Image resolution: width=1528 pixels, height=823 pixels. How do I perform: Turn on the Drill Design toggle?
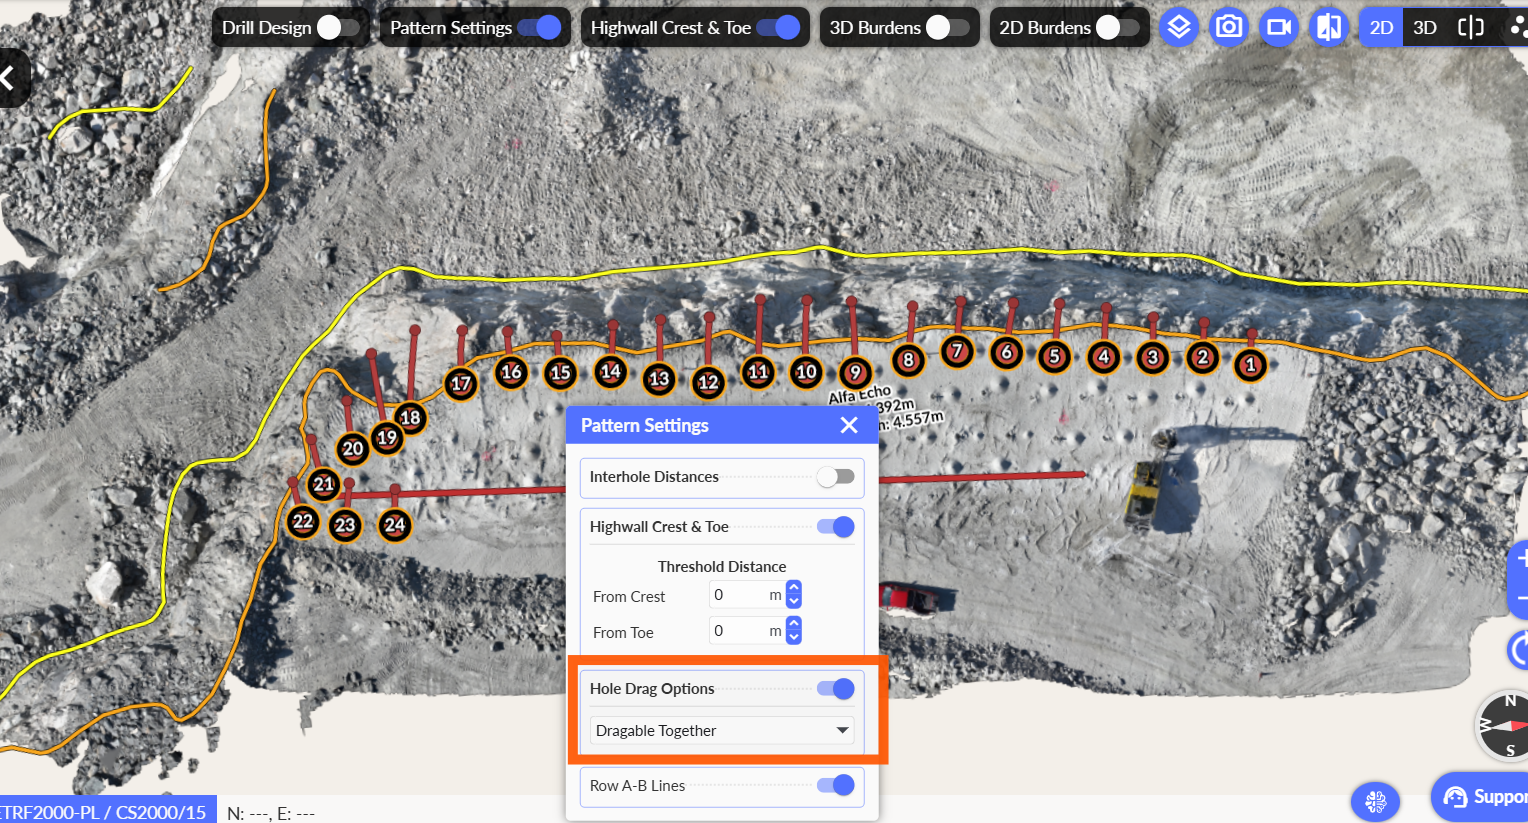(x=337, y=28)
